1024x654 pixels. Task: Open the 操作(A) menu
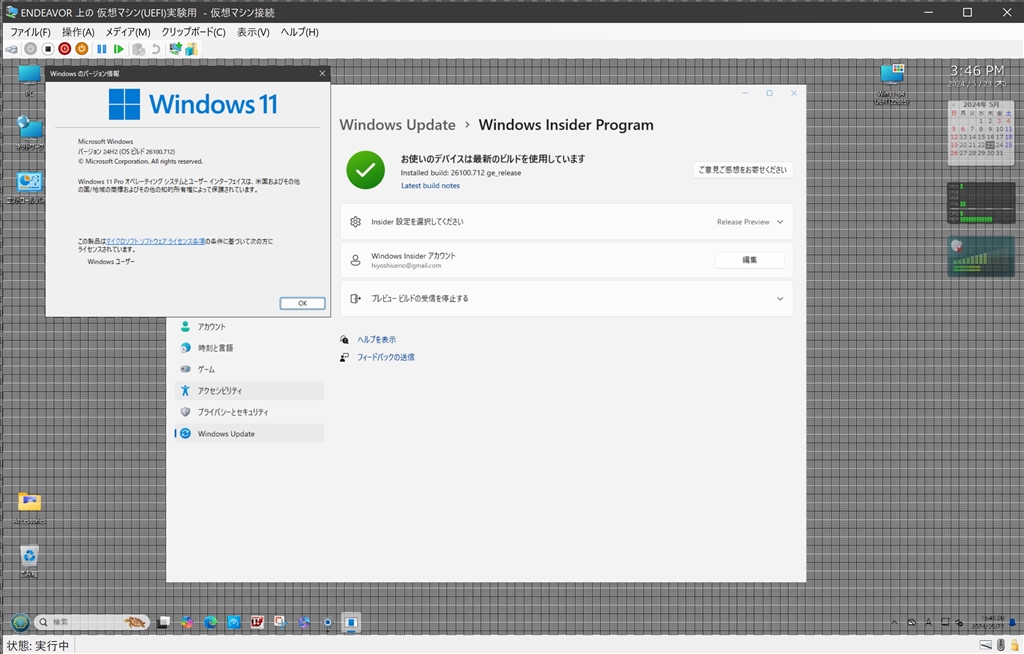(x=78, y=32)
